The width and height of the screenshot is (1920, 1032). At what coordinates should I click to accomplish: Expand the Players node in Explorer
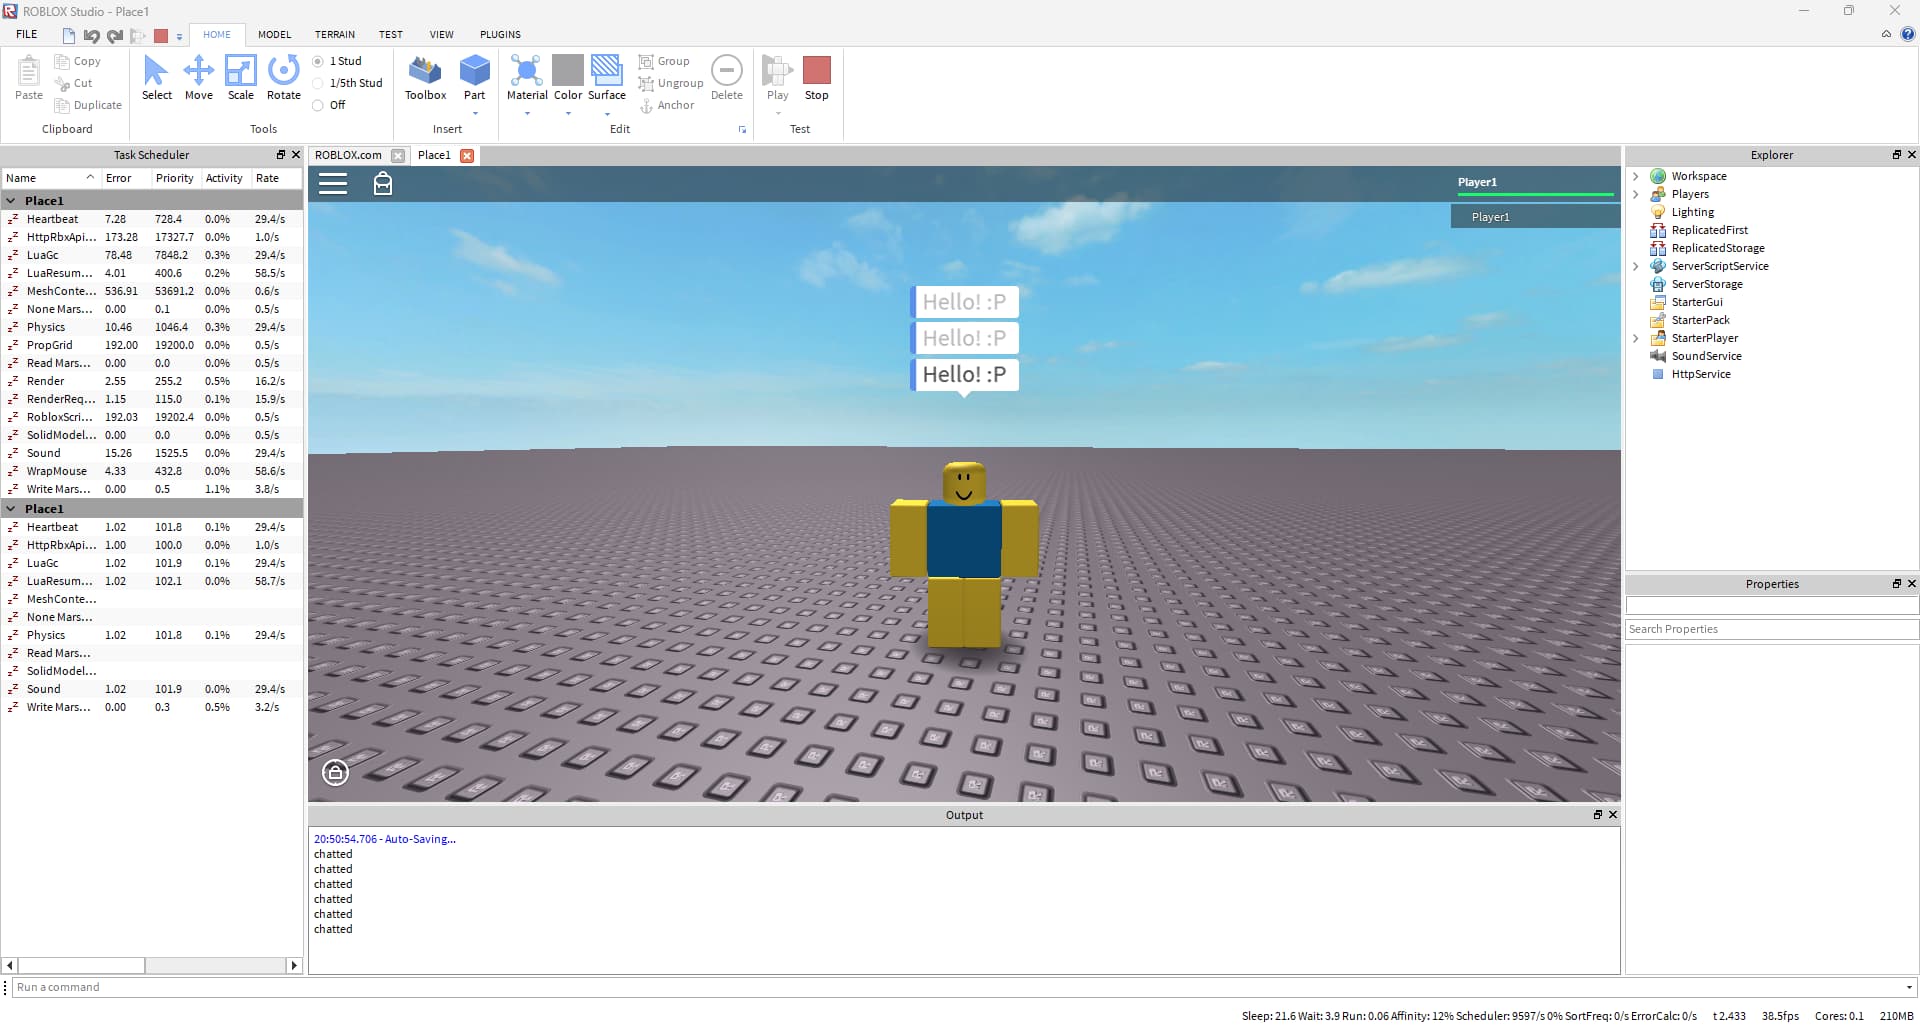coord(1636,194)
